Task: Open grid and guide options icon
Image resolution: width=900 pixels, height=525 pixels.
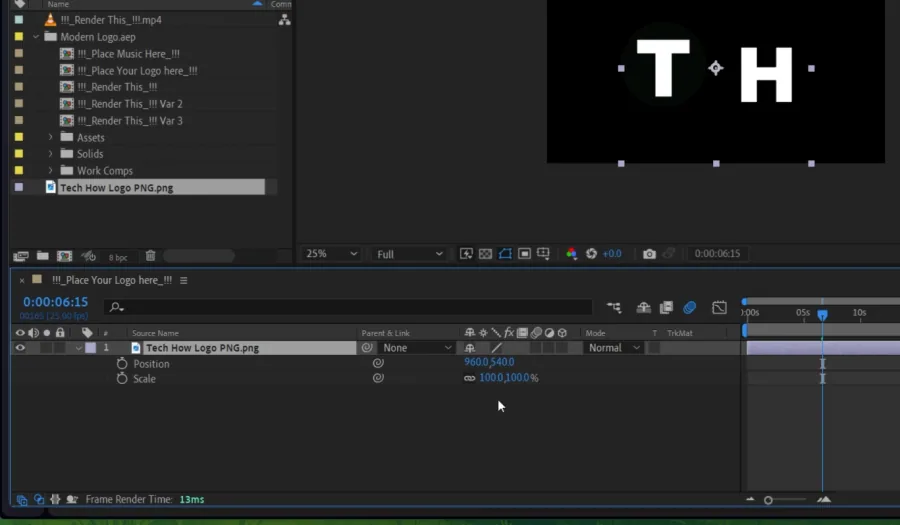Action: (543, 254)
